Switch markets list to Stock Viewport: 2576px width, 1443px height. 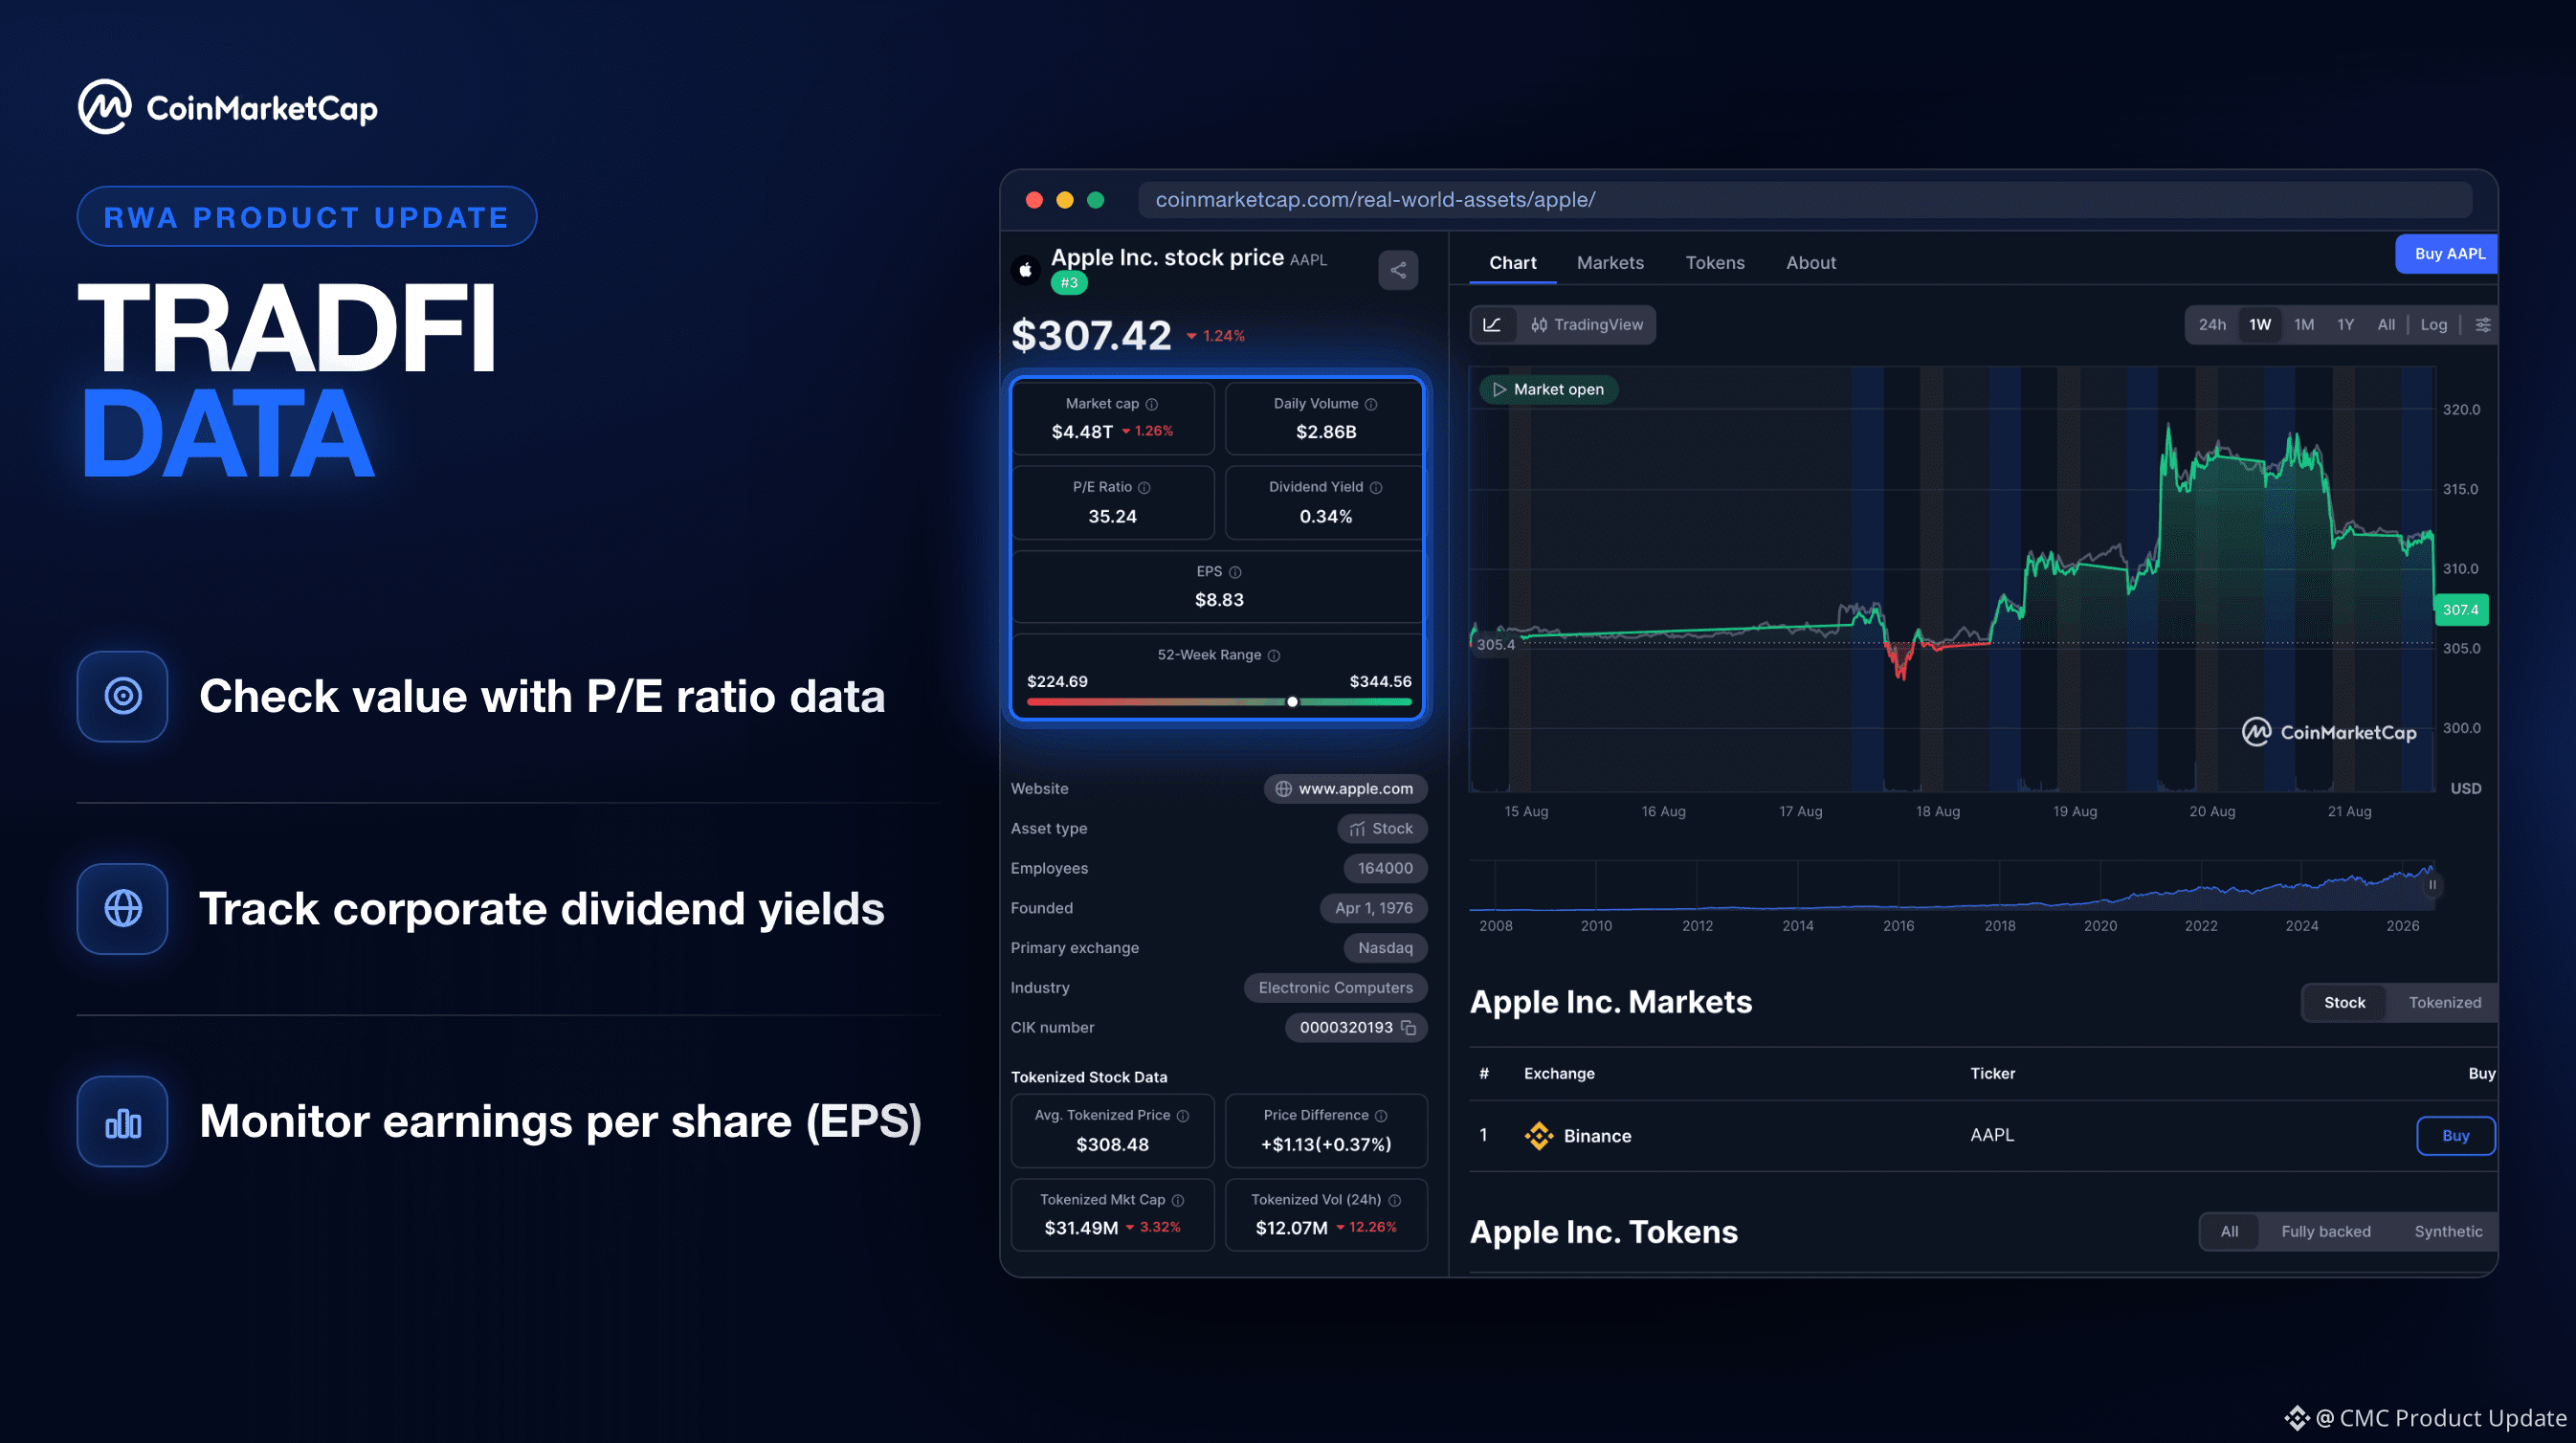2344,1003
